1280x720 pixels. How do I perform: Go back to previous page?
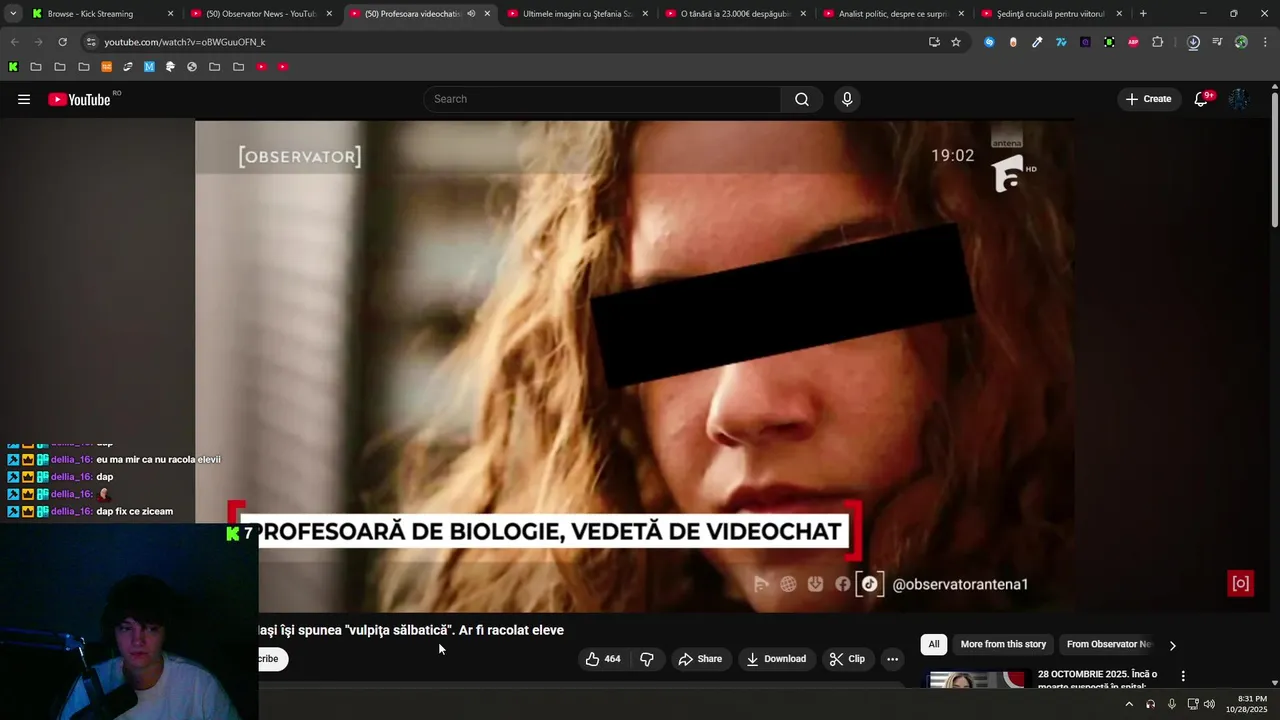[x=14, y=42]
